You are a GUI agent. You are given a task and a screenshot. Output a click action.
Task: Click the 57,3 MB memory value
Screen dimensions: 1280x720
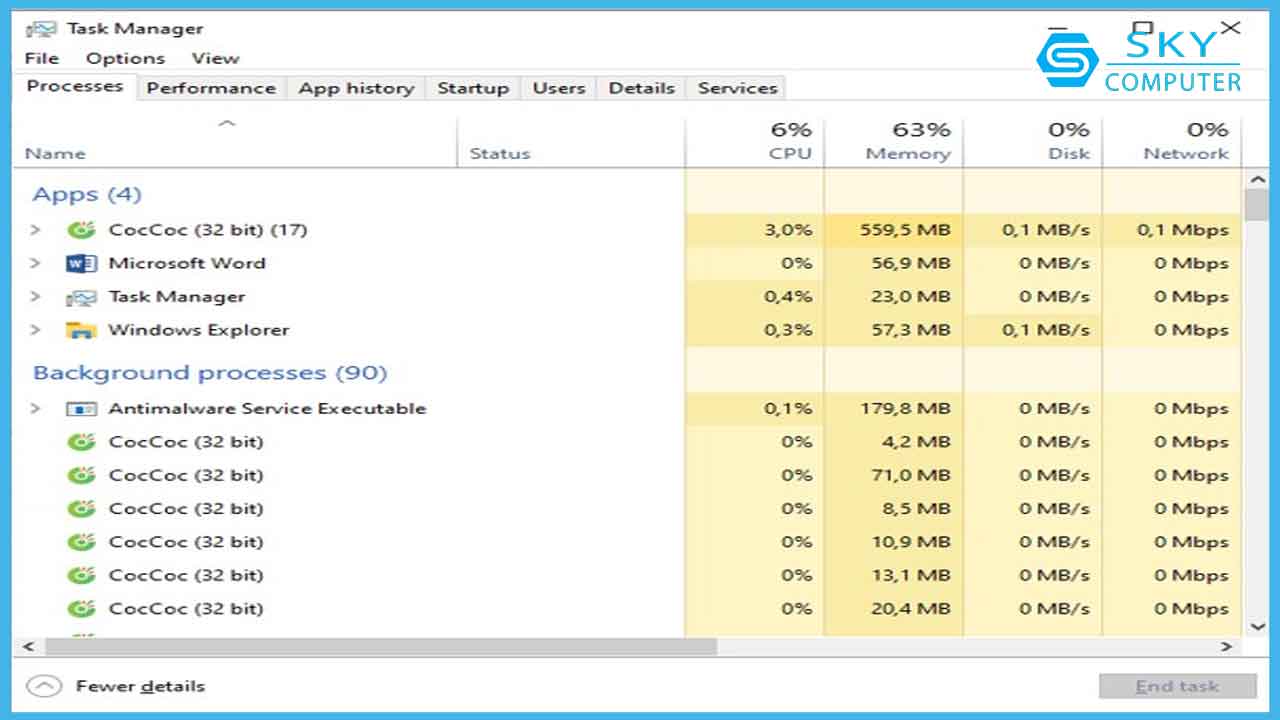(x=910, y=330)
